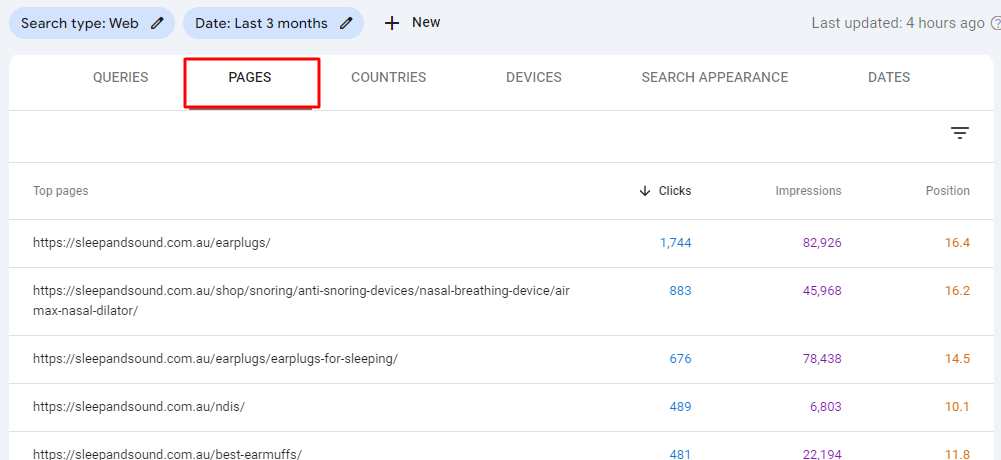1001x460 pixels.
Task: Click the plus icon beside New
Action: (x=392, y=24)
